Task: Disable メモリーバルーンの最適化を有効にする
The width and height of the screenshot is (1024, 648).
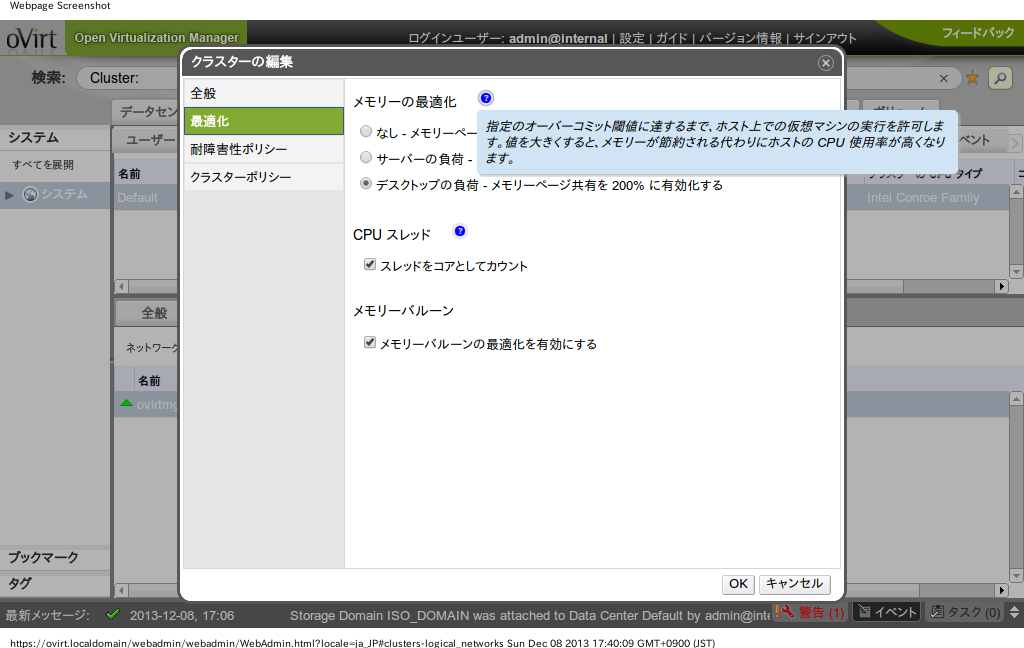Action: click(369, 342)
